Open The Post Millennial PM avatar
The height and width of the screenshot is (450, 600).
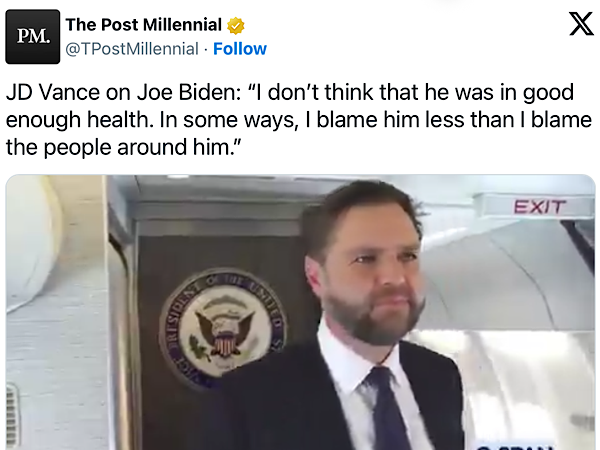point(32,37)
